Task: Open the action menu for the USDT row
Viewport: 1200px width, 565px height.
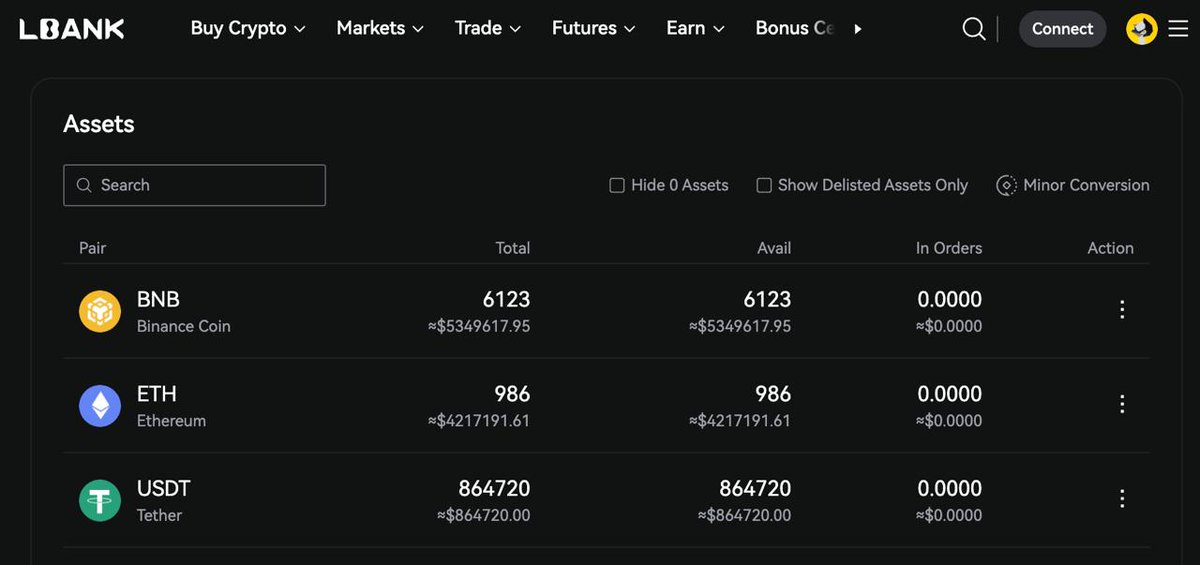Action: pyautogui.click(x=1122, y=498)
